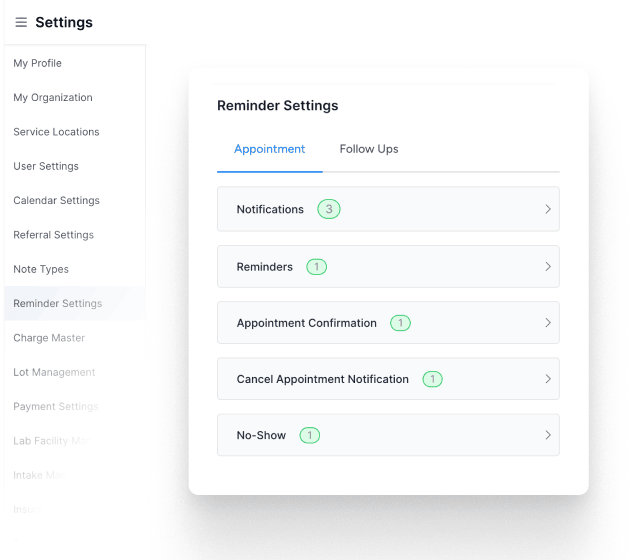The width and height of the screenshot is (640, 560).
Task: Expand Cancel Appointment Notification chevron
Action: [x=548, y=379]
